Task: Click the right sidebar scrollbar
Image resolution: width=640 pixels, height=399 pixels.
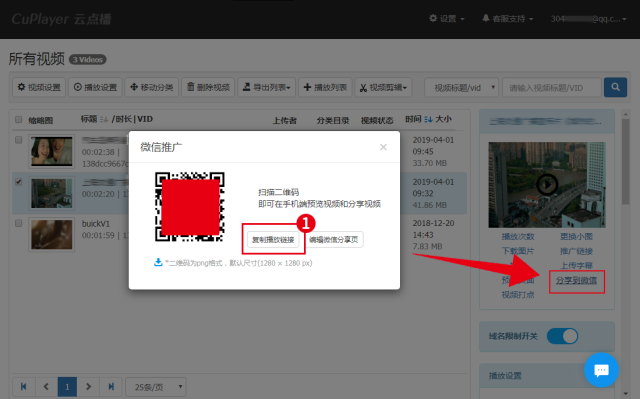Action: point(625,161)
